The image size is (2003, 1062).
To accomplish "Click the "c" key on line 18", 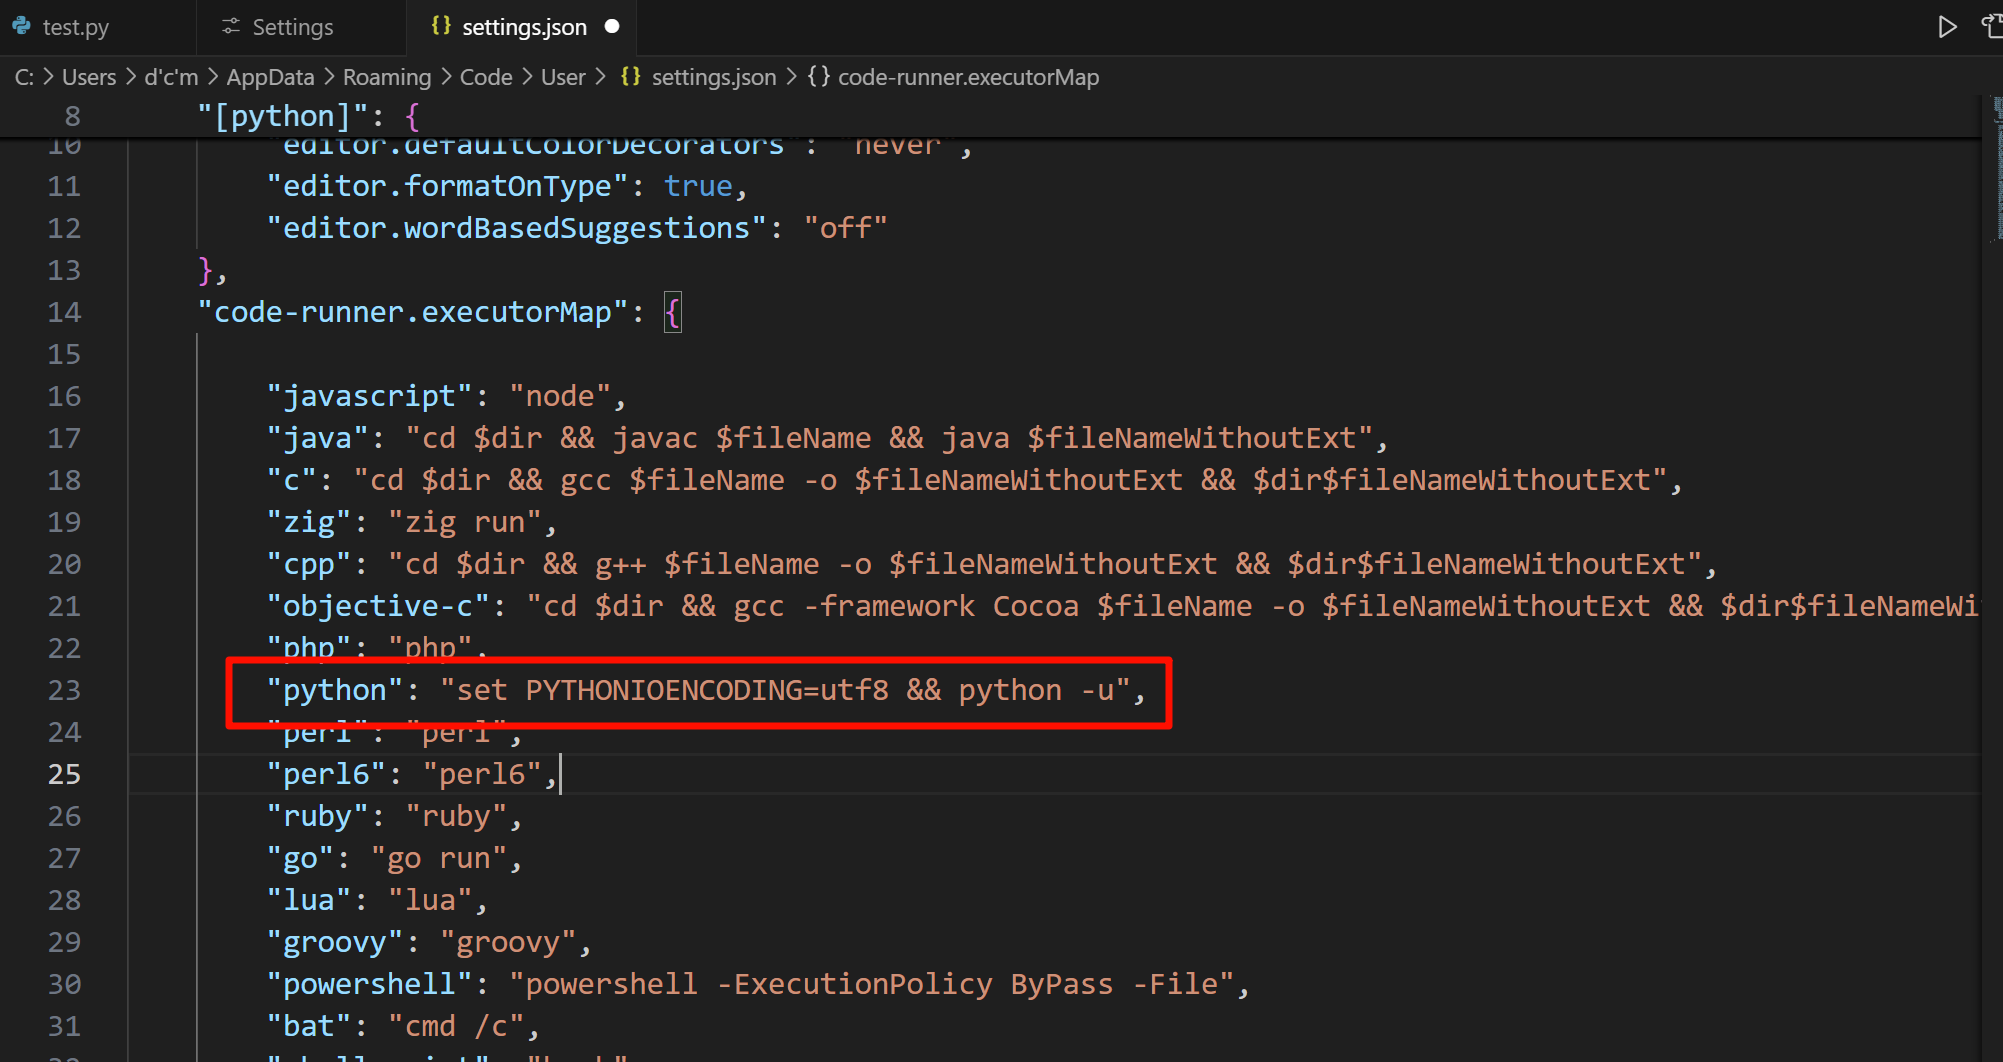I will 291,480.
